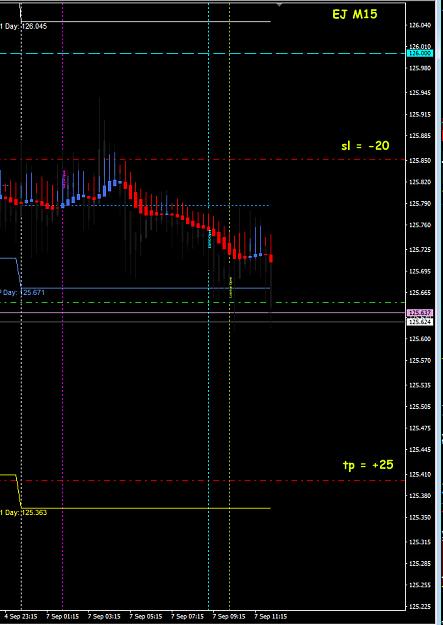The image size is (443, 625).
Task: Click the 125.225 value on price scale
Action: tap(420, 607)
